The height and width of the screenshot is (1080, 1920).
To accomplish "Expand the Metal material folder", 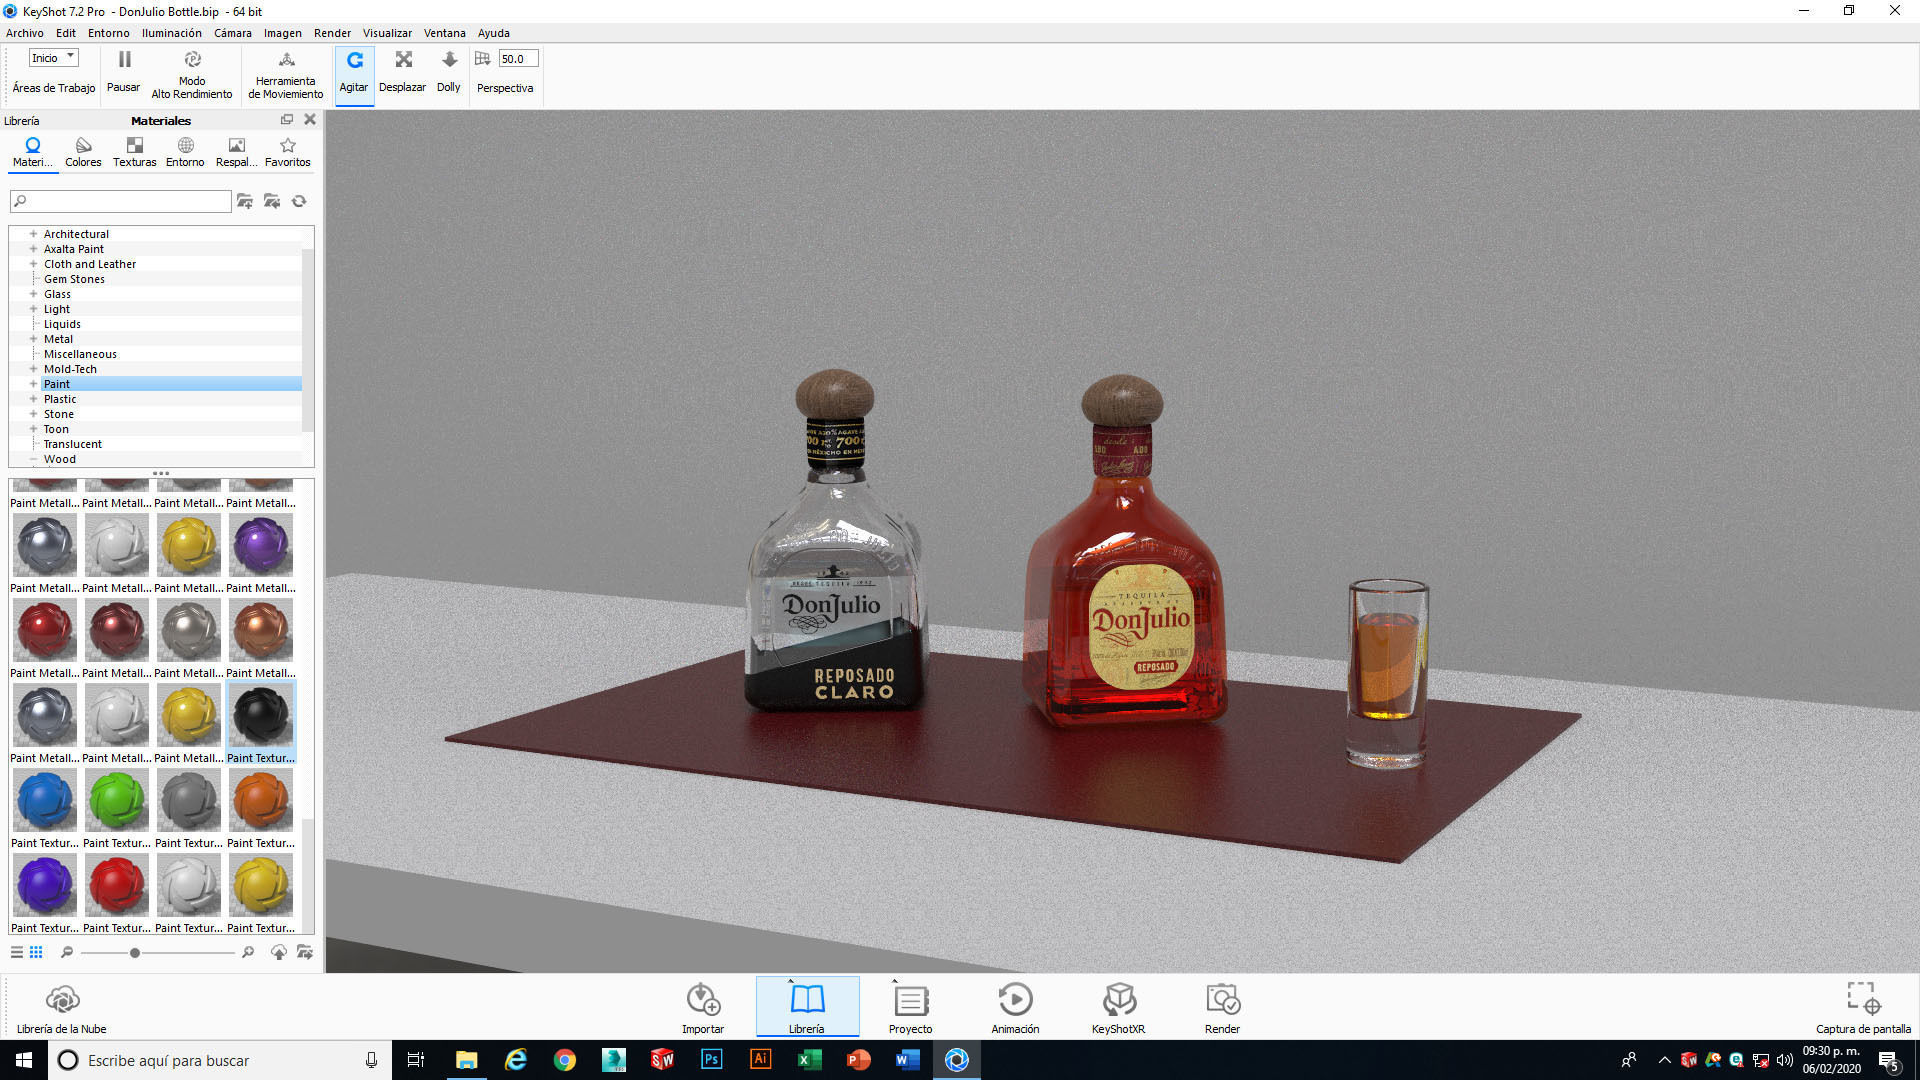I will click(33, 339).
